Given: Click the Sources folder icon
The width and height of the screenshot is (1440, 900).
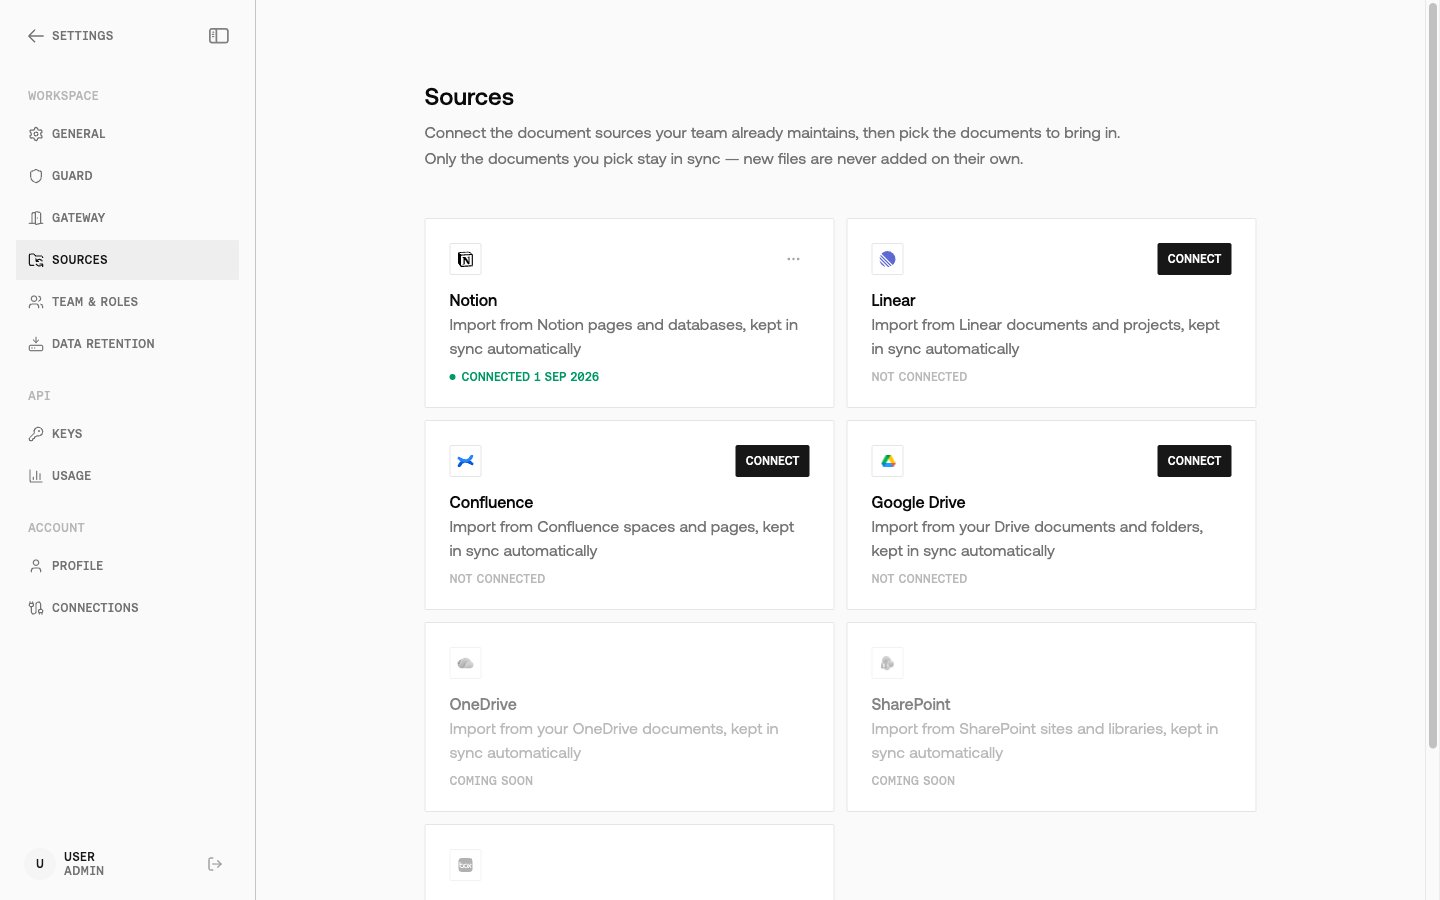Looking at the screenshot, I should click(36, 260).
